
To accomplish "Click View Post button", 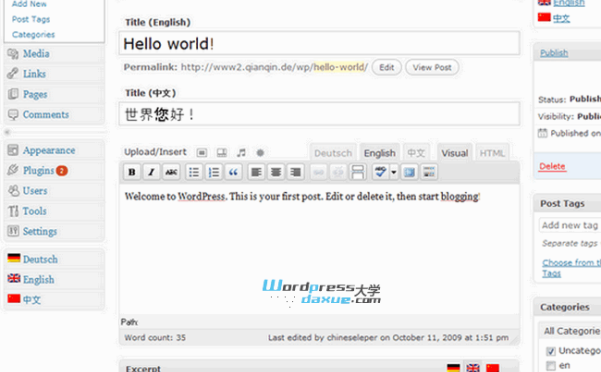I will [432, 67].
